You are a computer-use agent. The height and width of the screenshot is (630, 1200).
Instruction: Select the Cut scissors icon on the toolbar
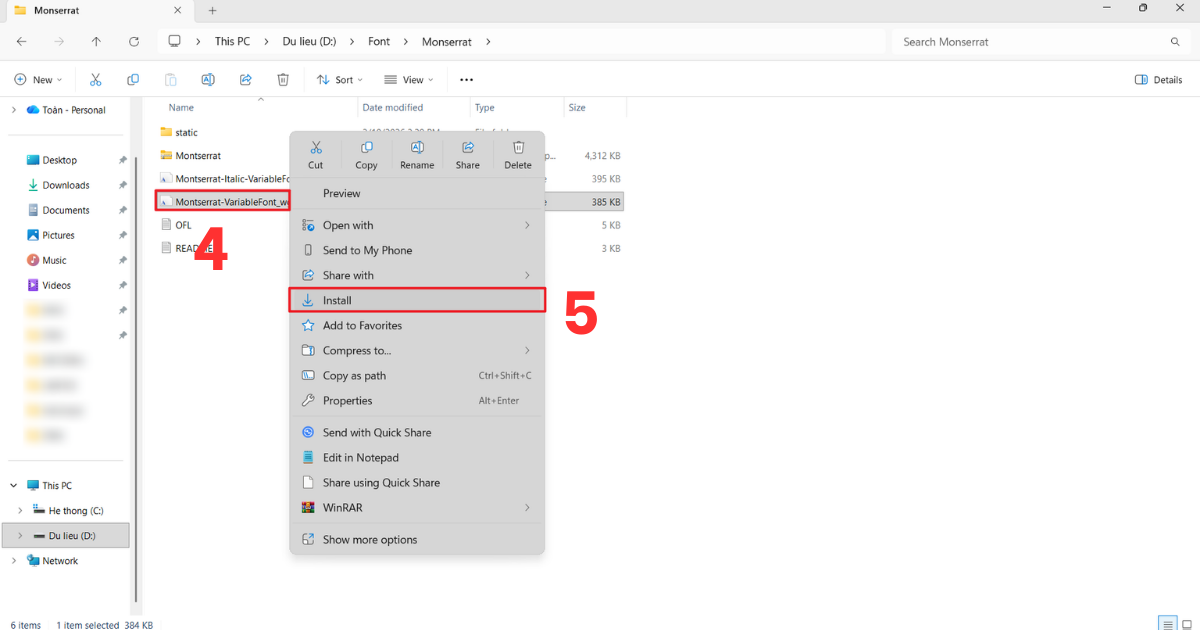point(96,79)
